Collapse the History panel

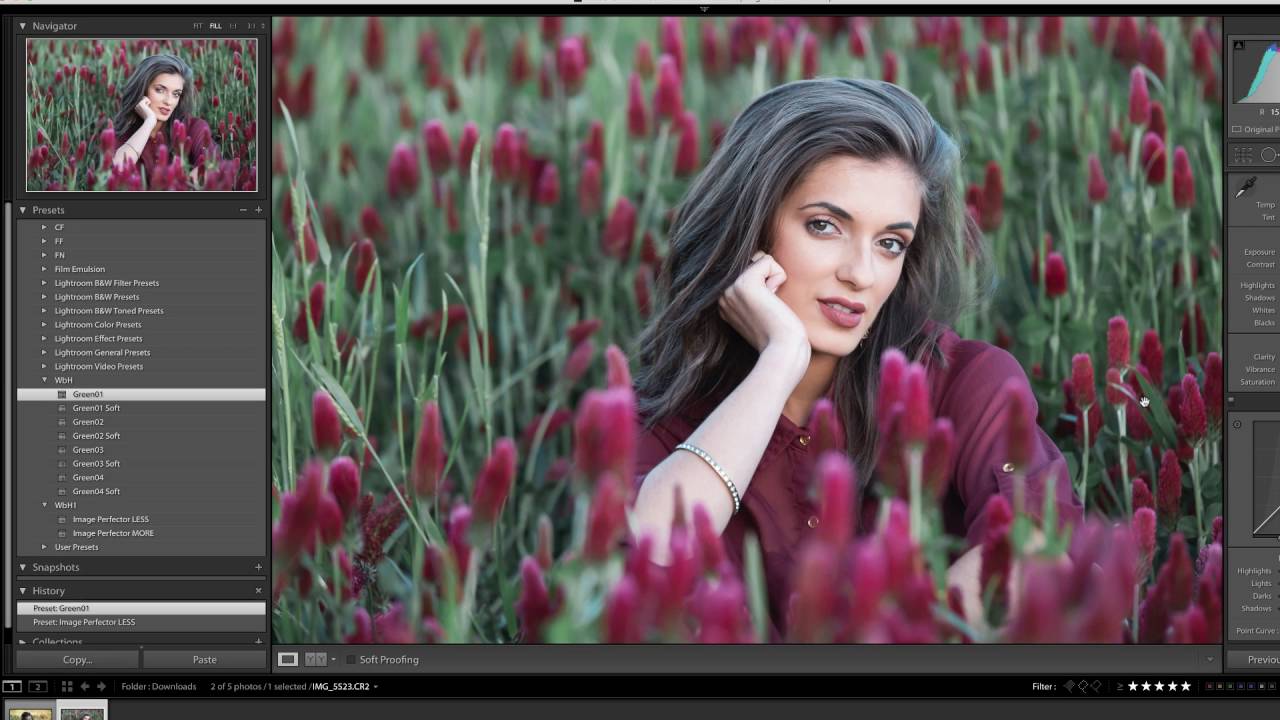22,591
